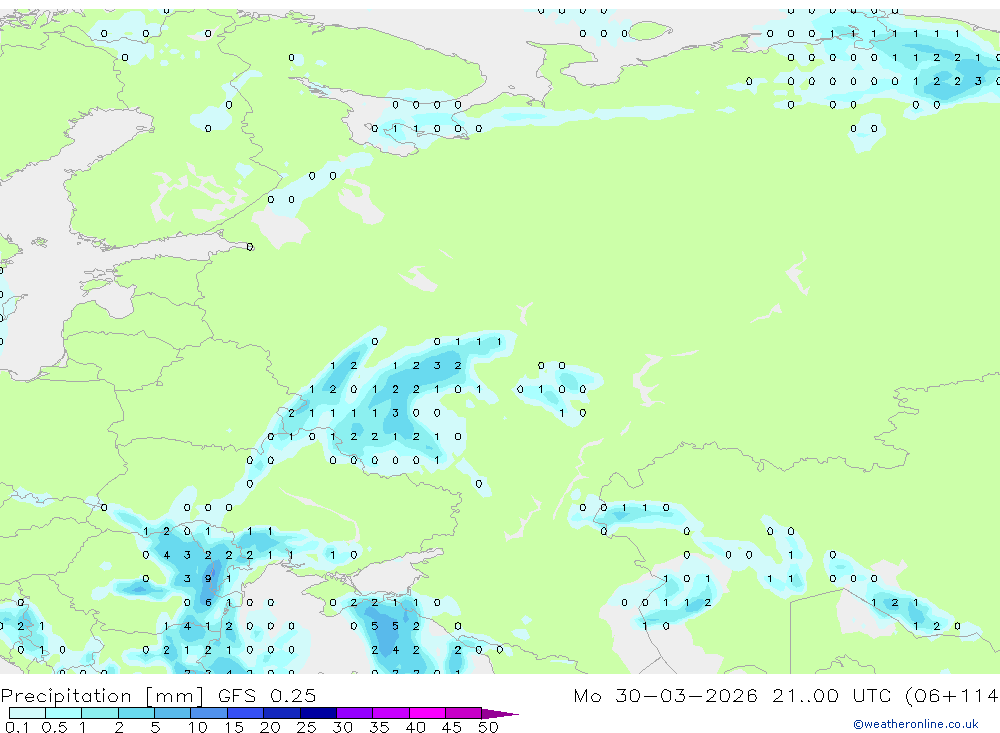Pick the 10–15 mm legend color segment
The image size is (1000, 733).
coord(209,713)
